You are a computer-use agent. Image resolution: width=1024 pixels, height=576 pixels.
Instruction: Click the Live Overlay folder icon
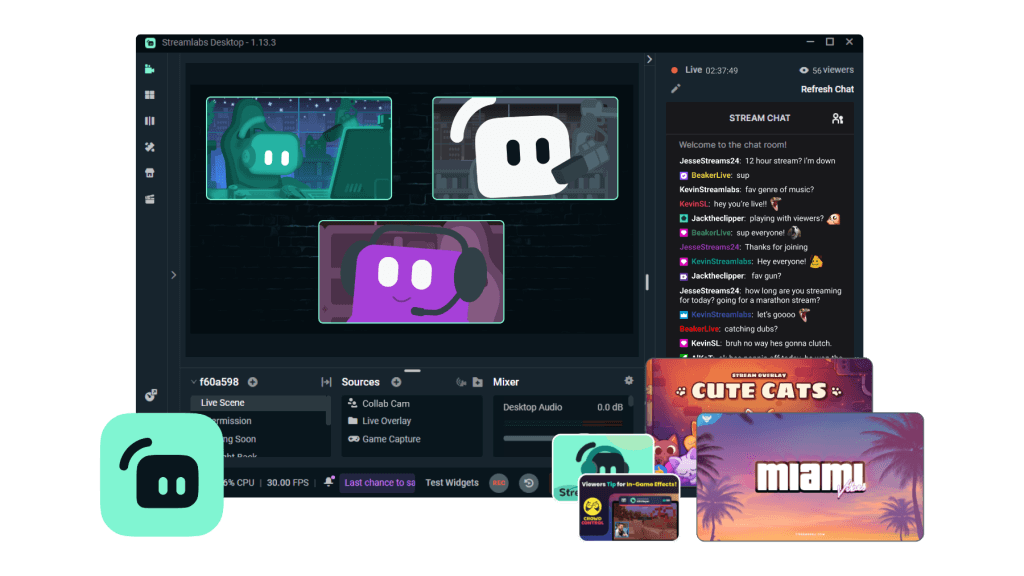click(353, 421)
